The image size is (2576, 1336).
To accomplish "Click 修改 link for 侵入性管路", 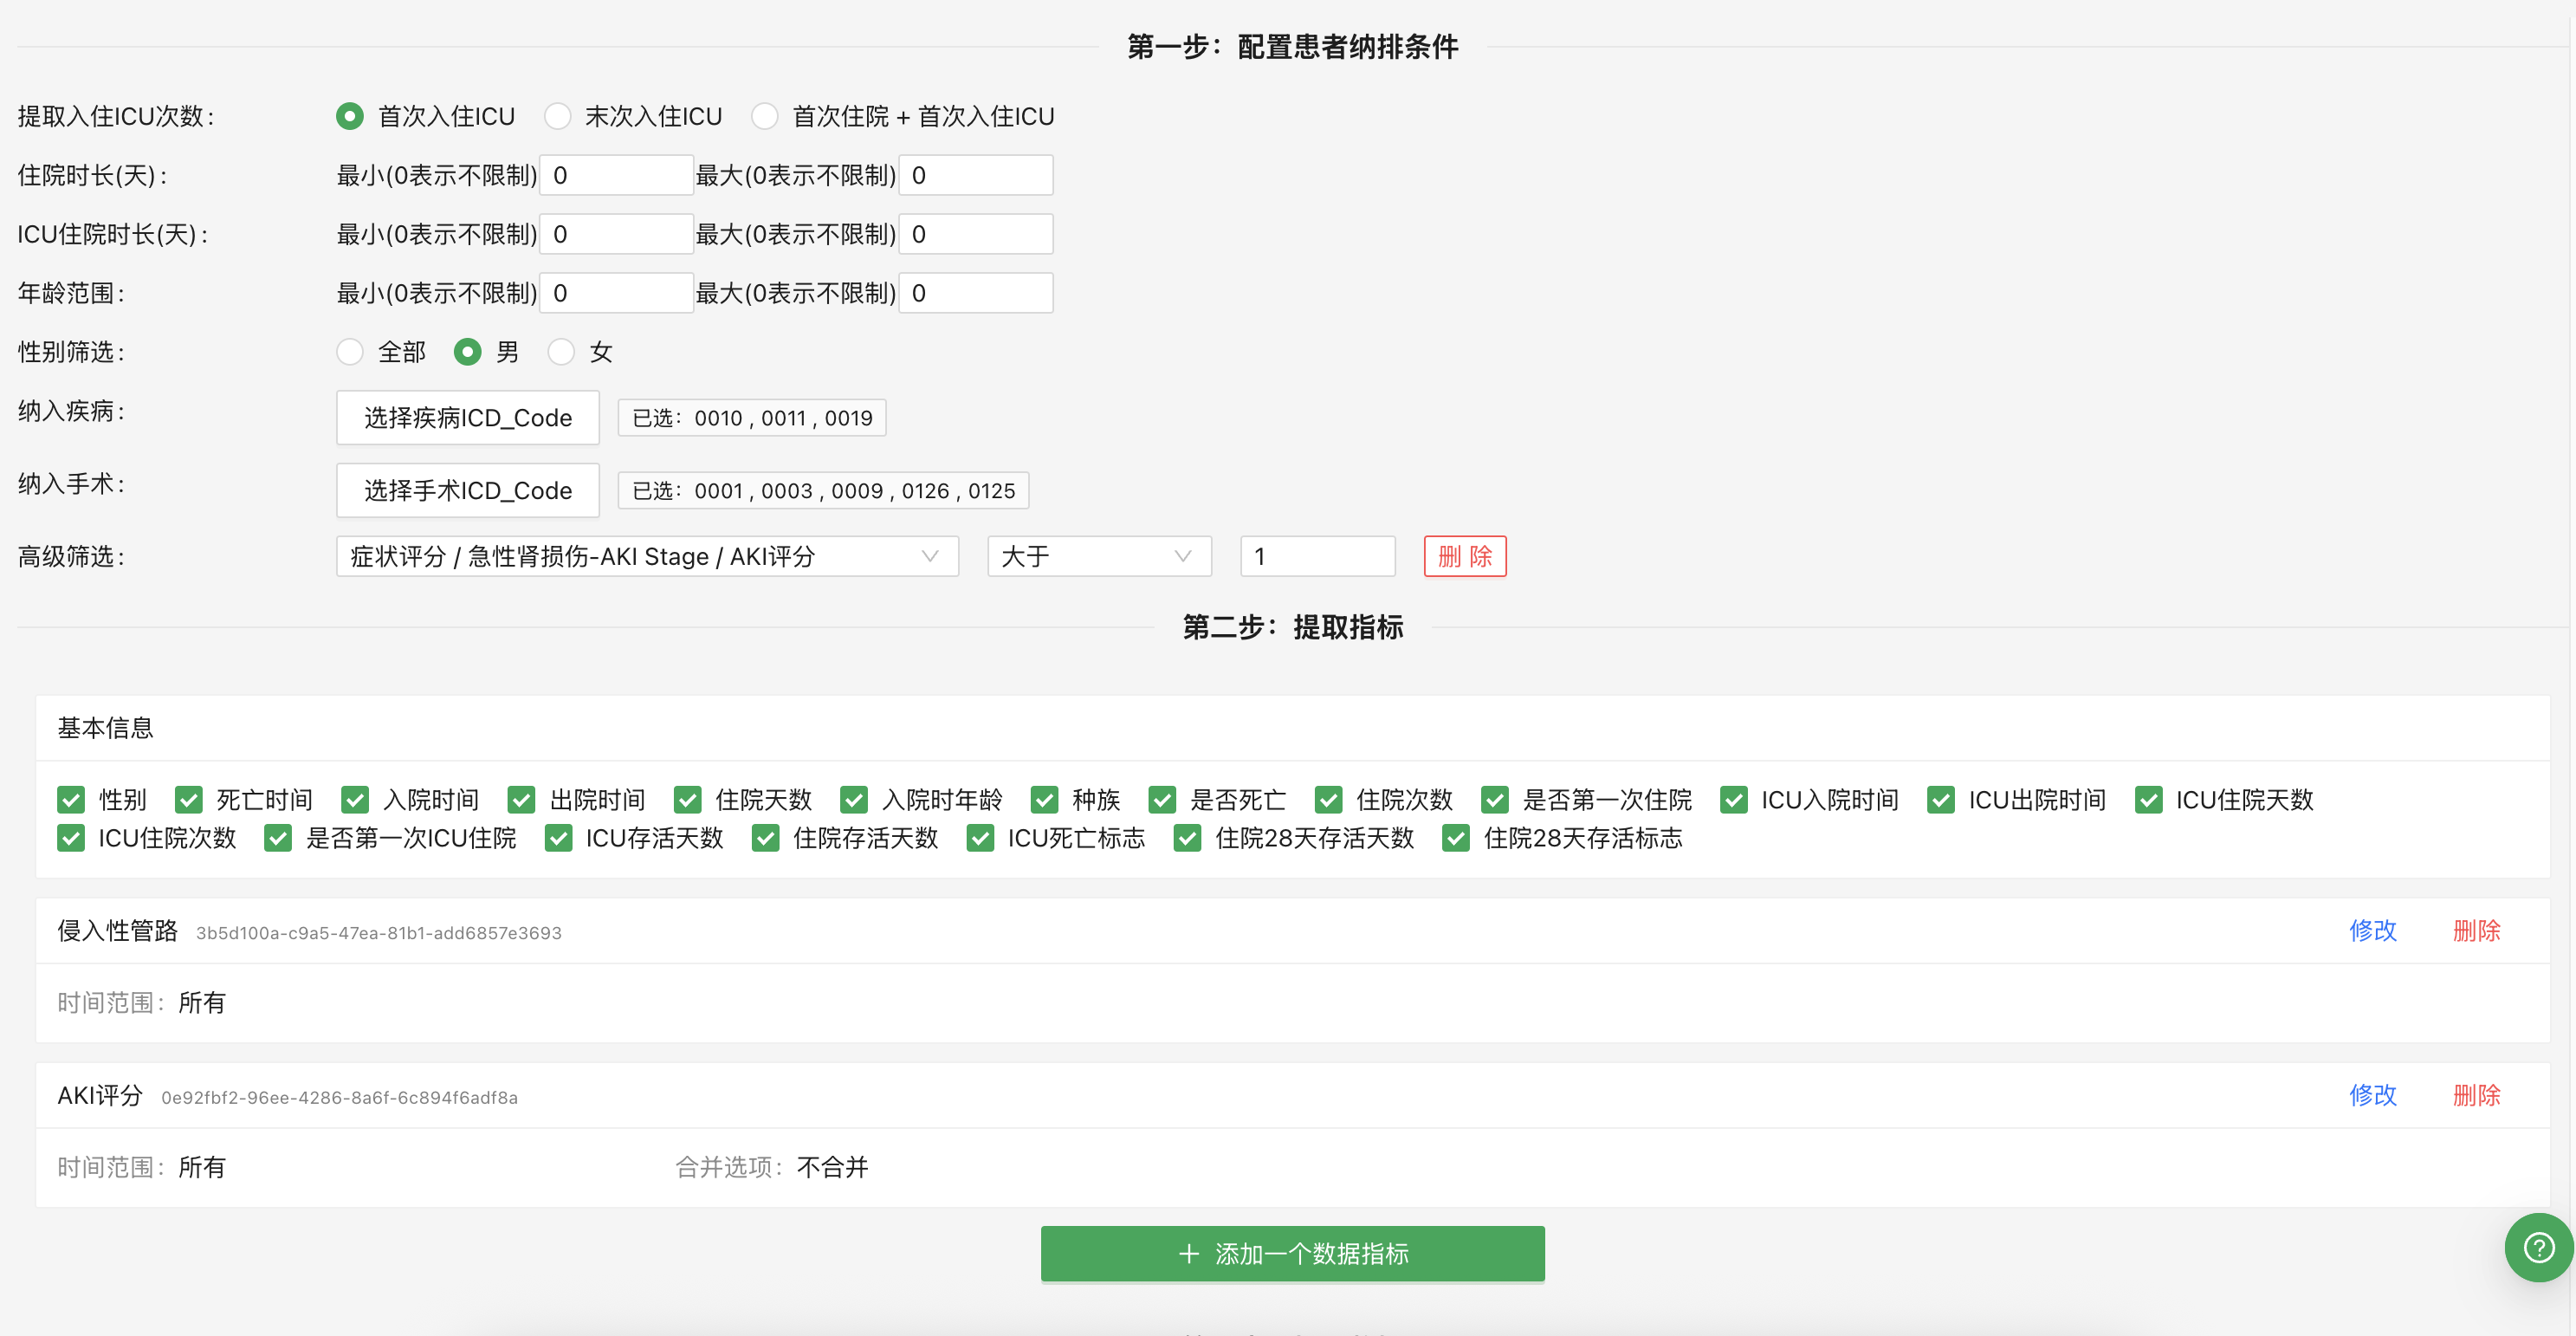I will tap(2372, 931).
